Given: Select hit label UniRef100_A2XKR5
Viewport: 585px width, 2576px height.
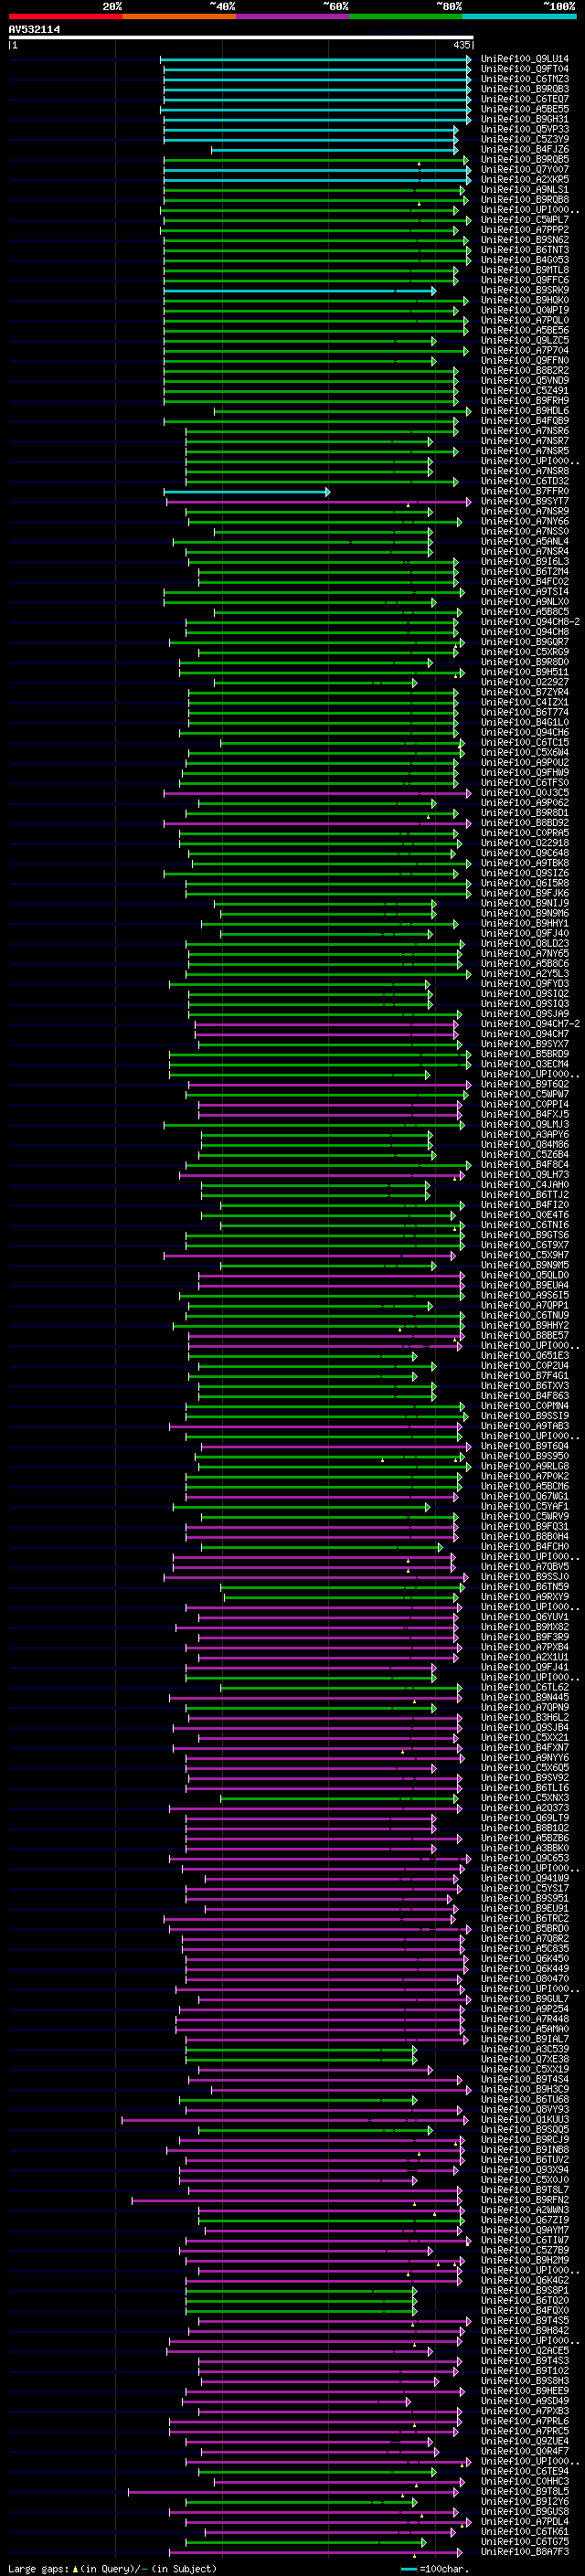Looking at the screenshot, I should pos(525,179).
